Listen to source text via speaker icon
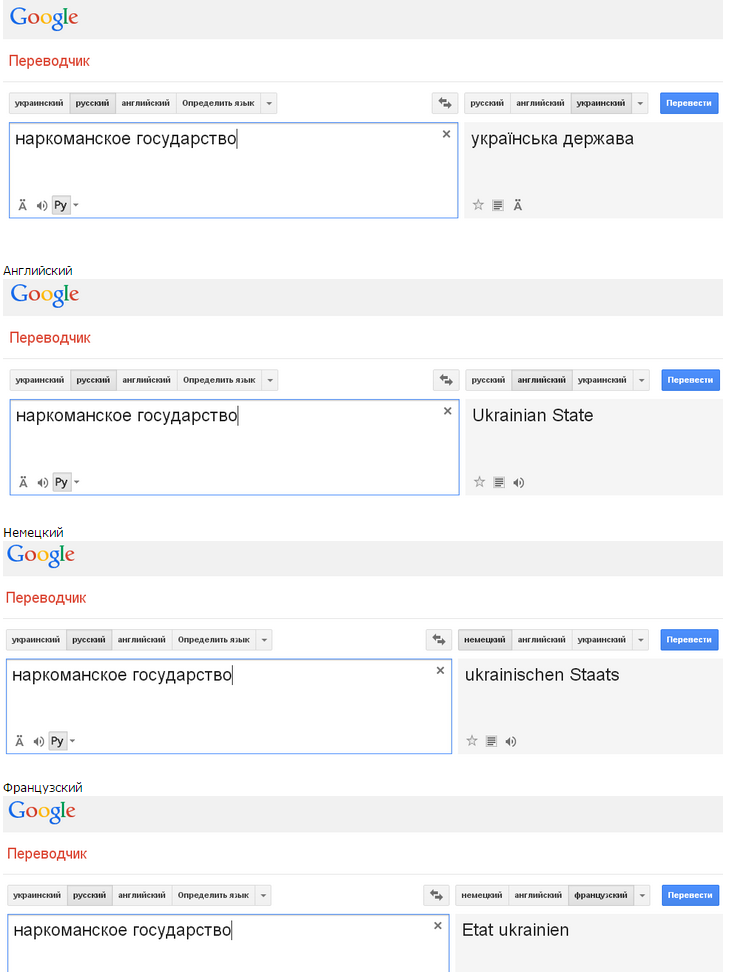729x972 pixels. [41, 204]
